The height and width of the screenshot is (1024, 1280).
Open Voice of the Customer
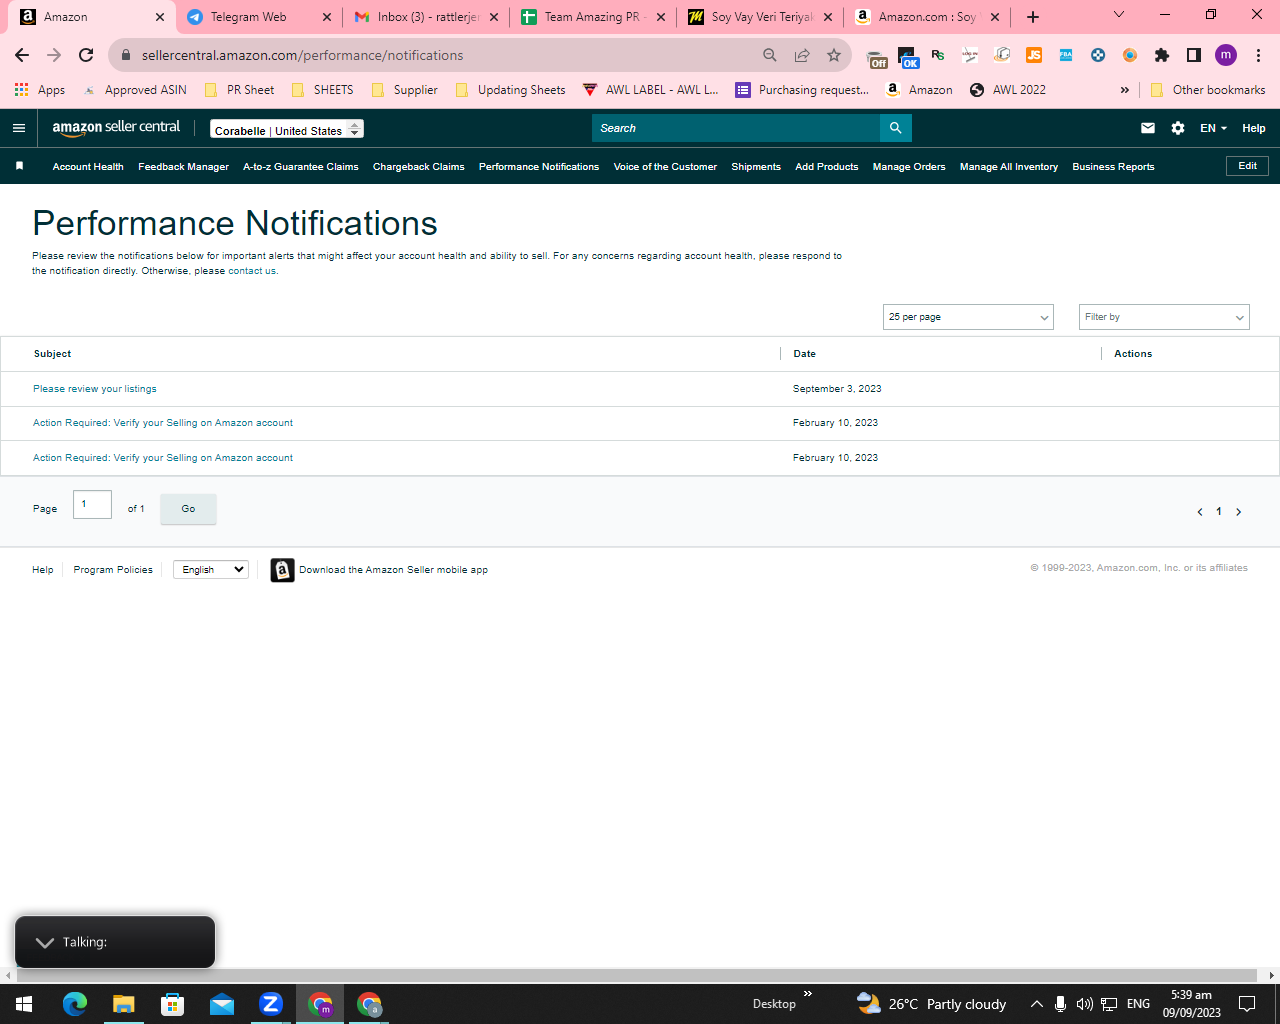665,167
